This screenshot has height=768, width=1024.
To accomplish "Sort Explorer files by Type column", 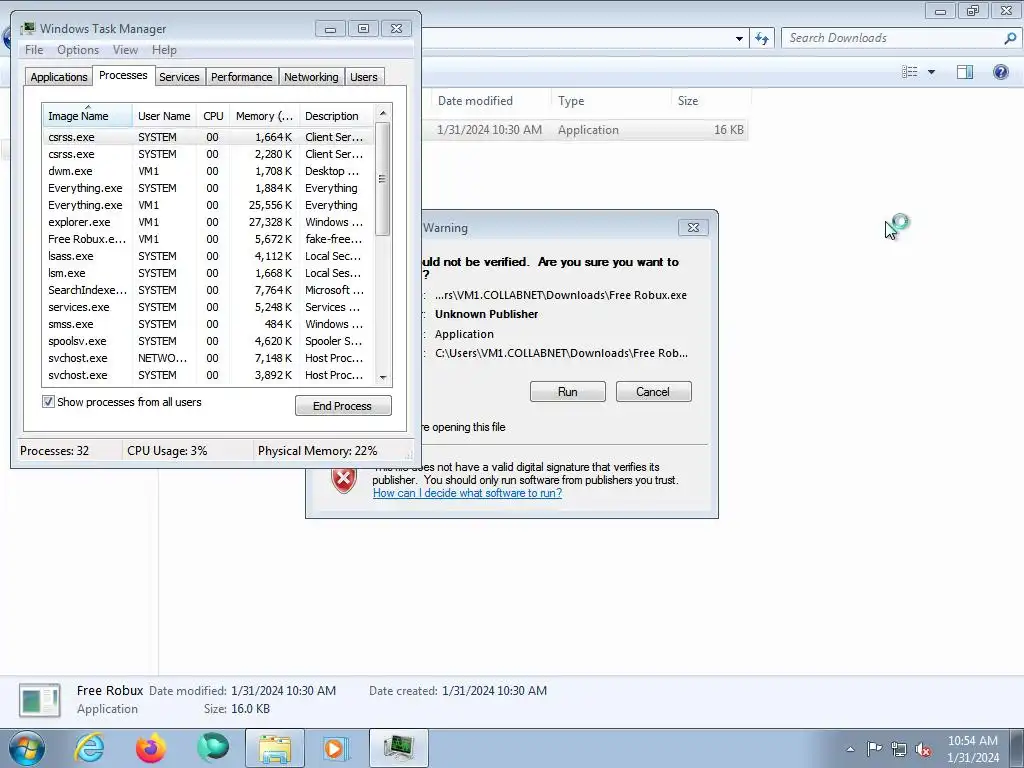I will tap(611, 101).
